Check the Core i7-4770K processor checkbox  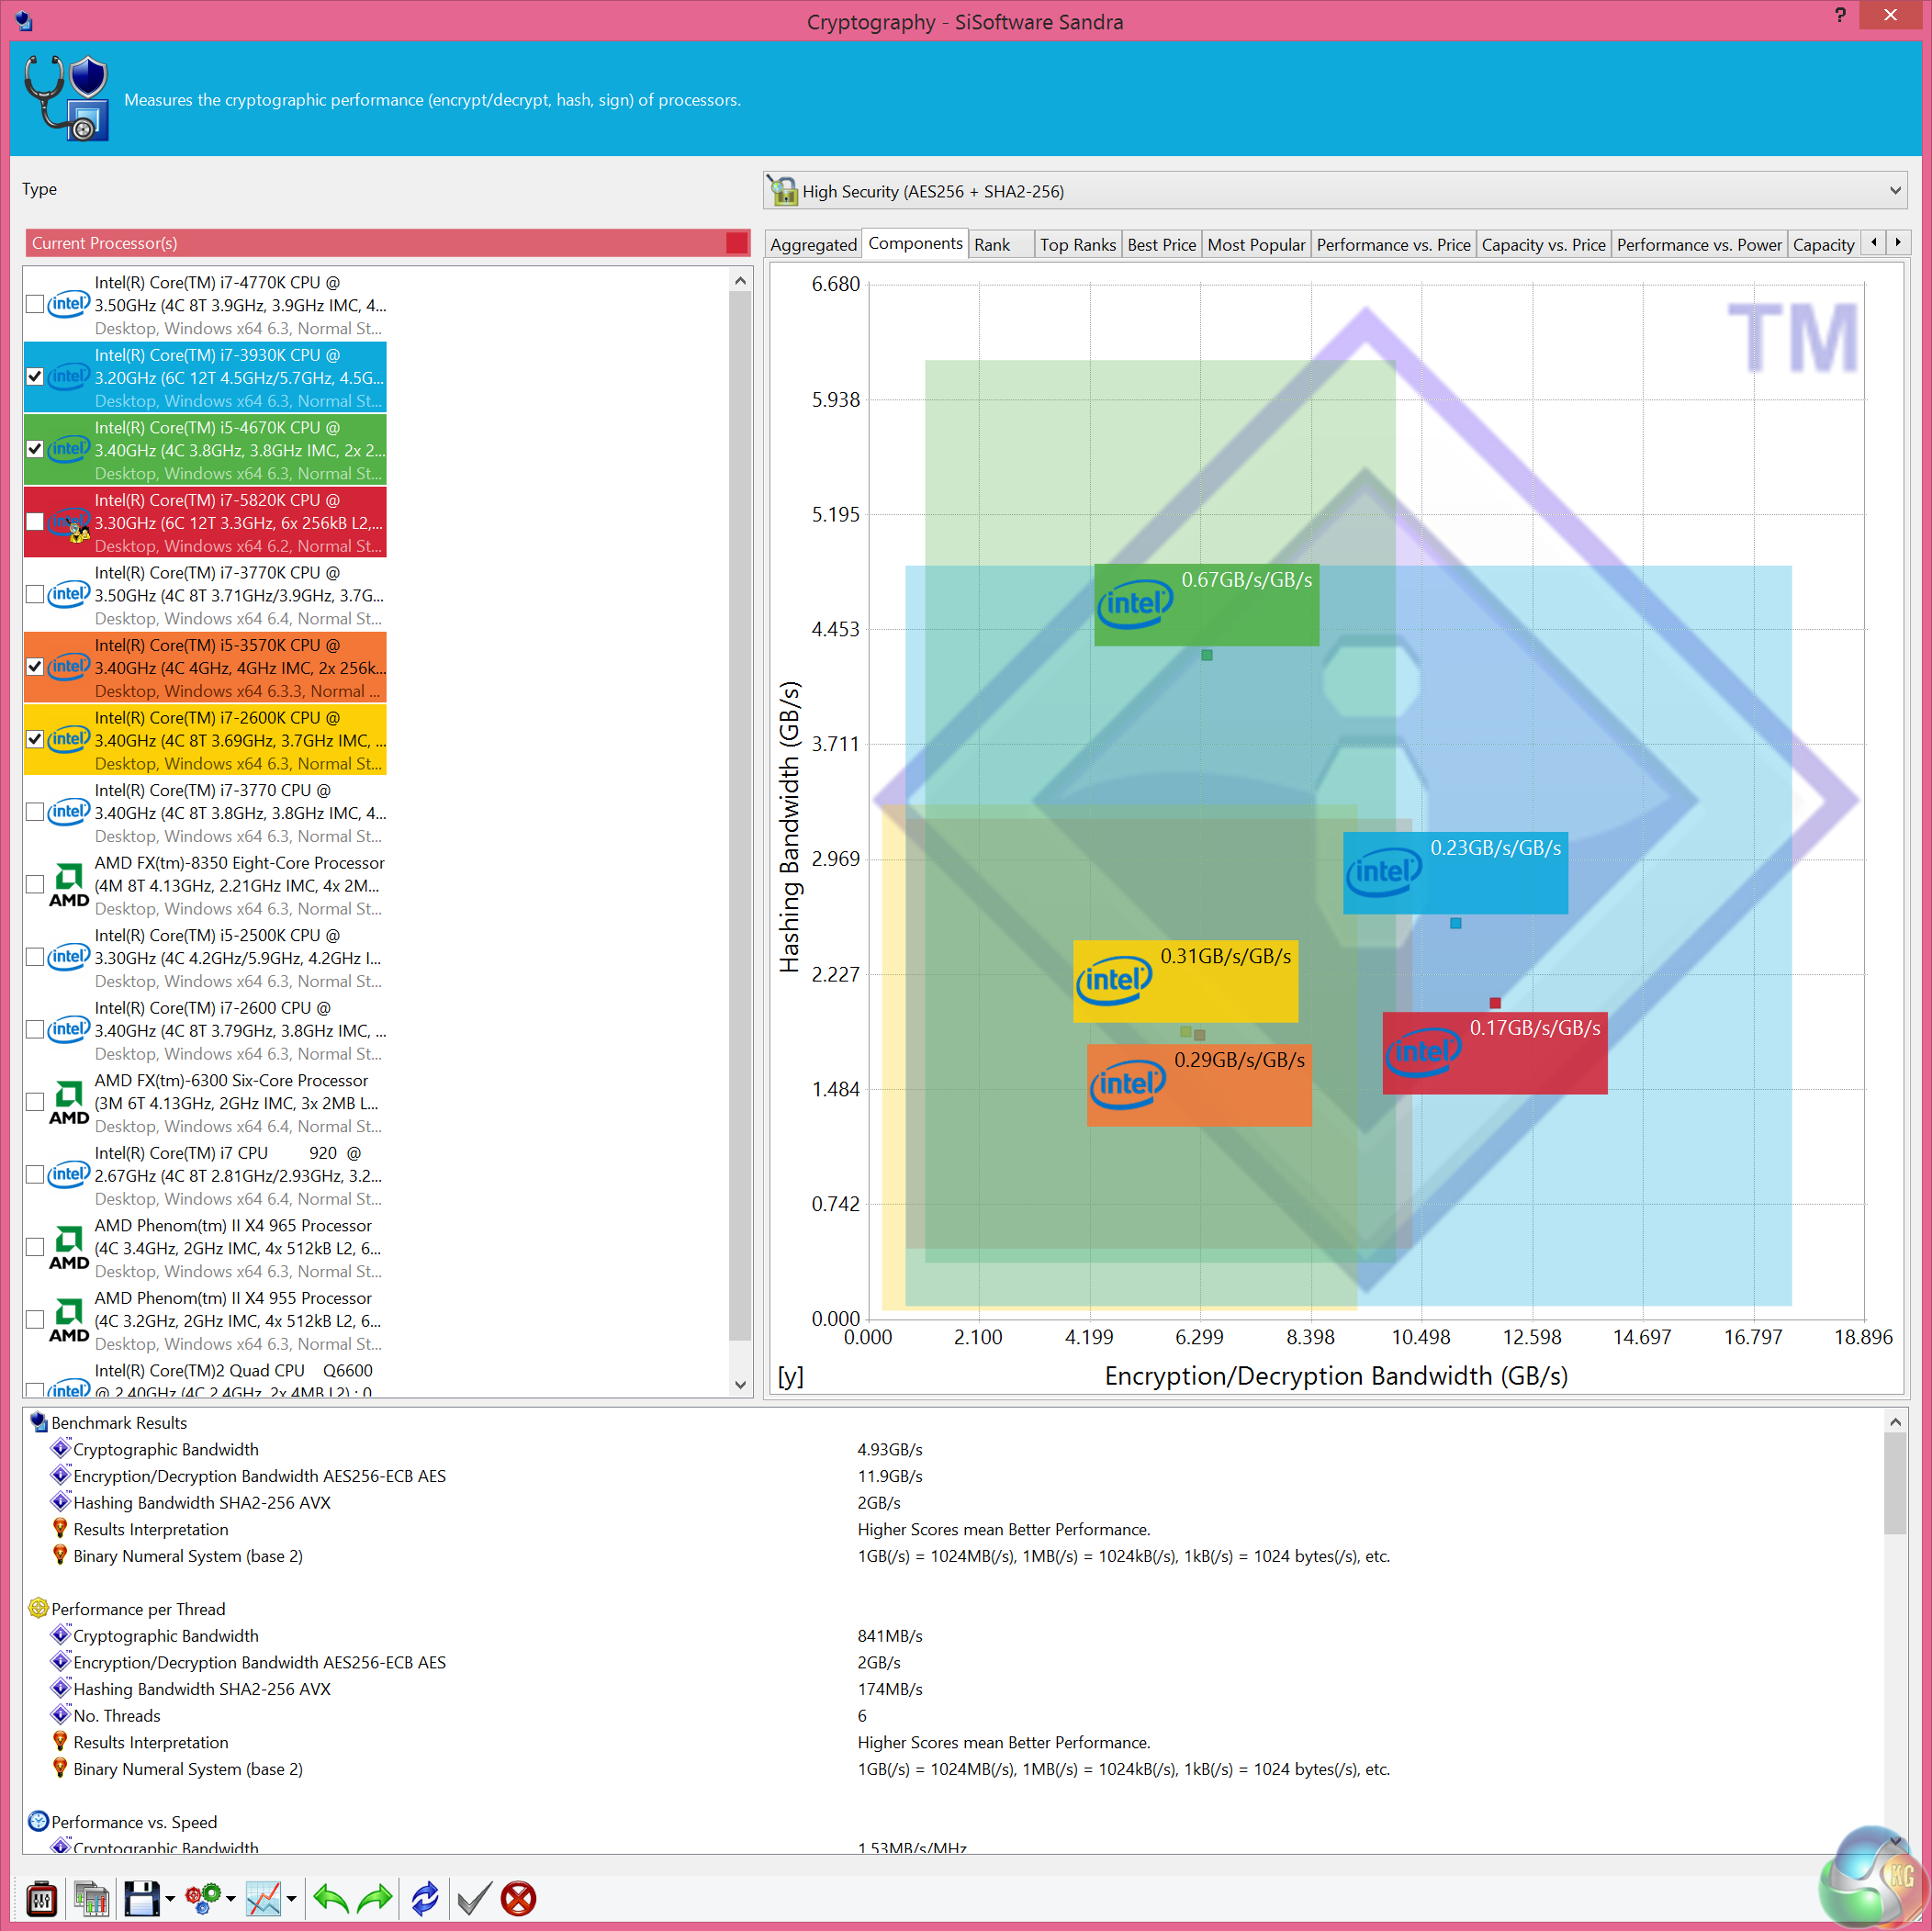[35, 304]
